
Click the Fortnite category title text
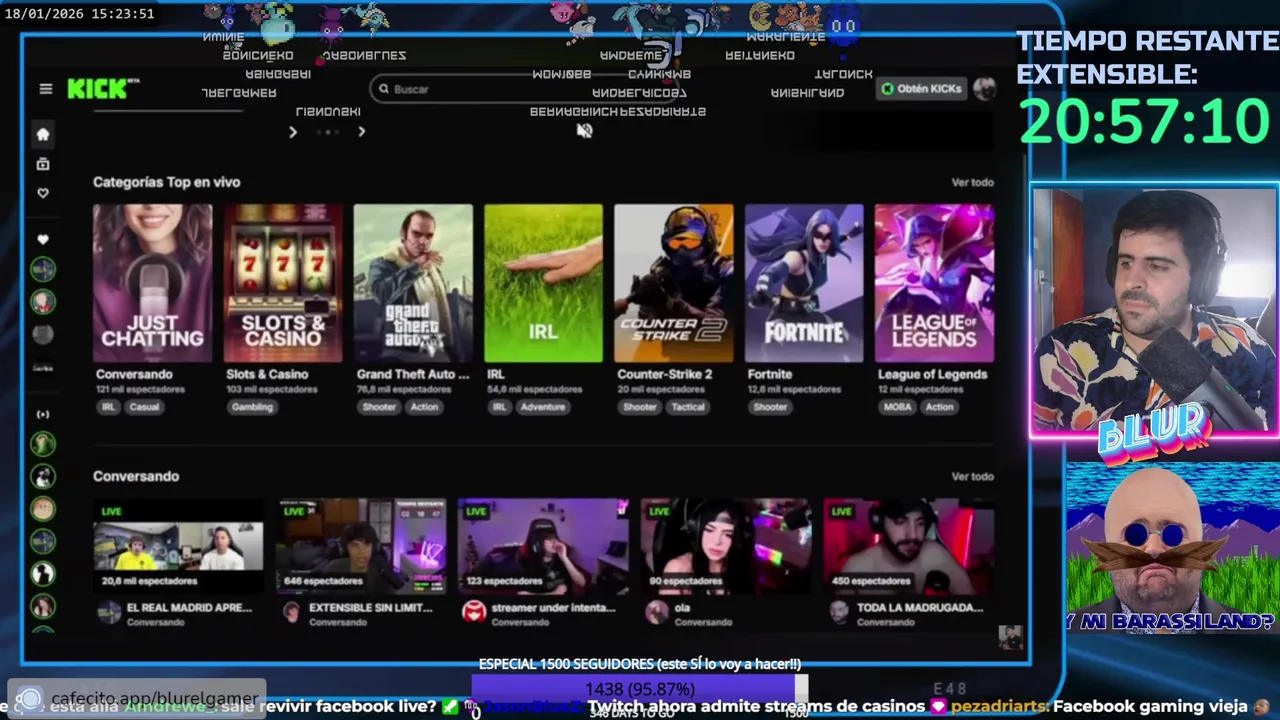point(770,374)
